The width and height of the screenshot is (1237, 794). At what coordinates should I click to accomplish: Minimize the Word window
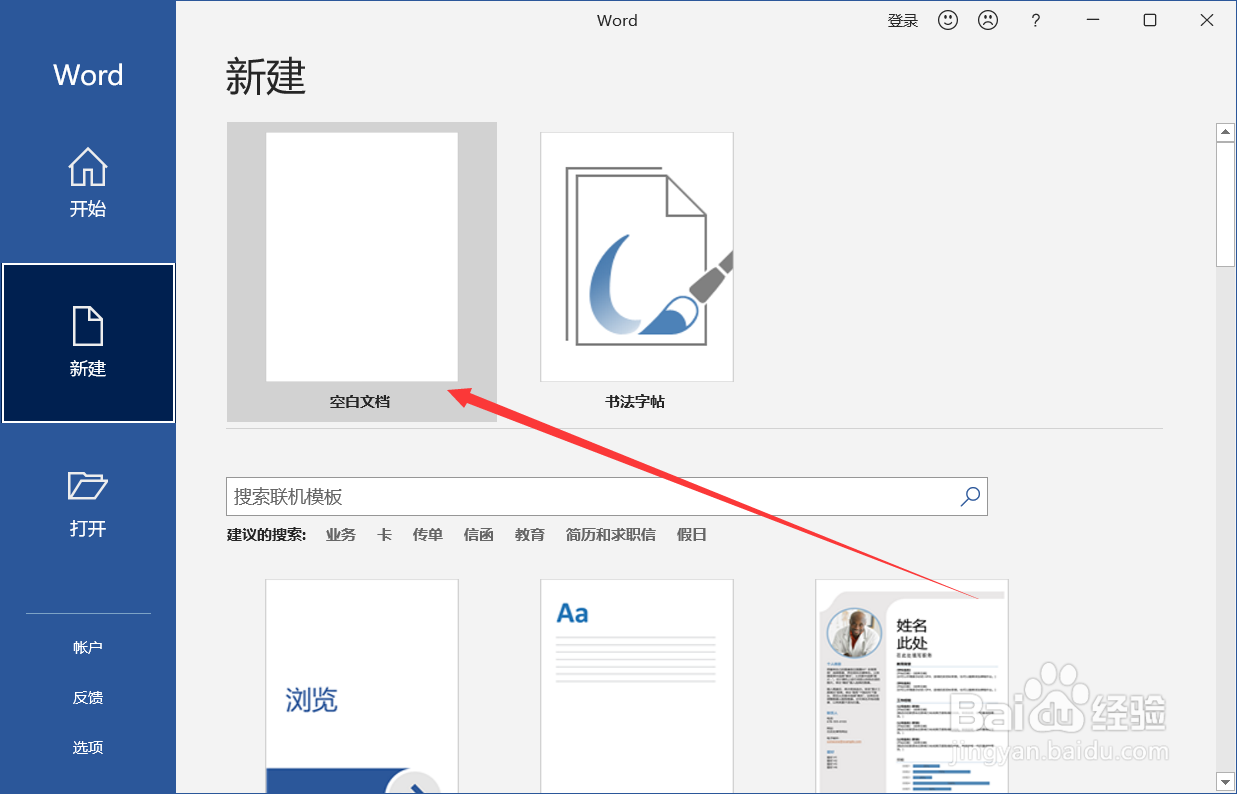tap(1093, 20)
